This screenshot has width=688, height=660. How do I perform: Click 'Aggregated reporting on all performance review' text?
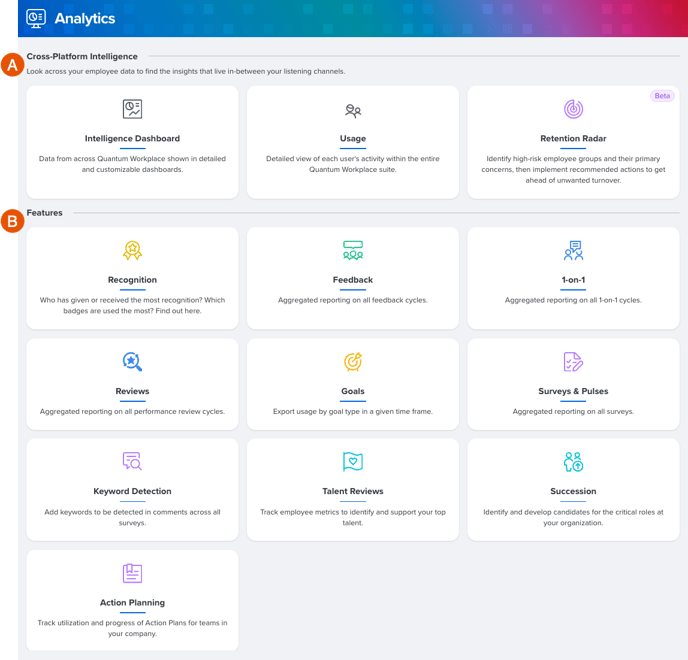pyautogui.click(x=132, y=411)
